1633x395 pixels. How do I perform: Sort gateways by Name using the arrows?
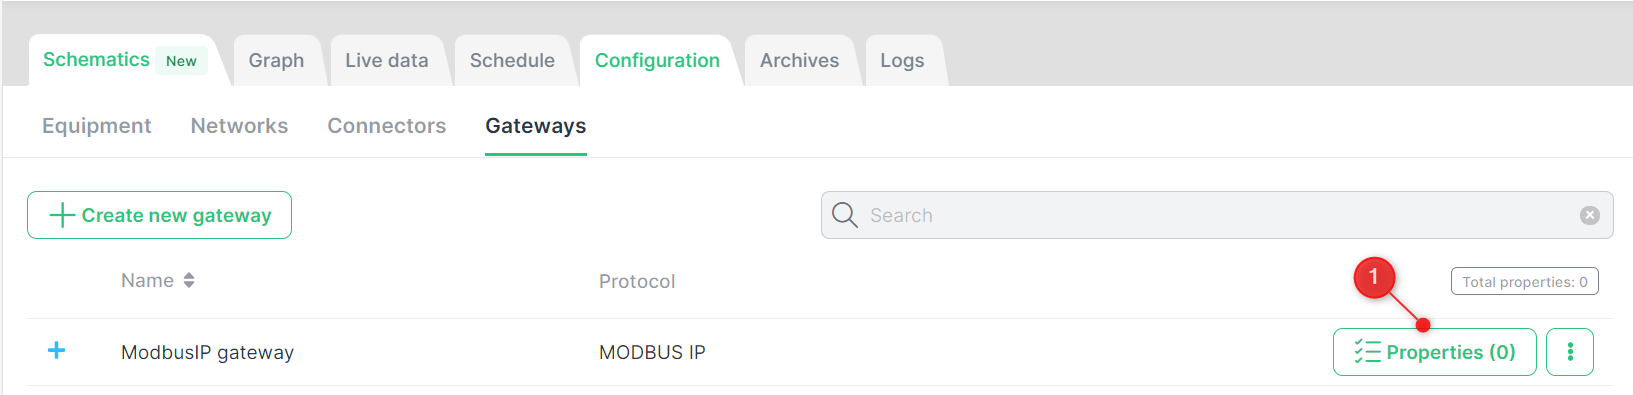tap(189, 281)
